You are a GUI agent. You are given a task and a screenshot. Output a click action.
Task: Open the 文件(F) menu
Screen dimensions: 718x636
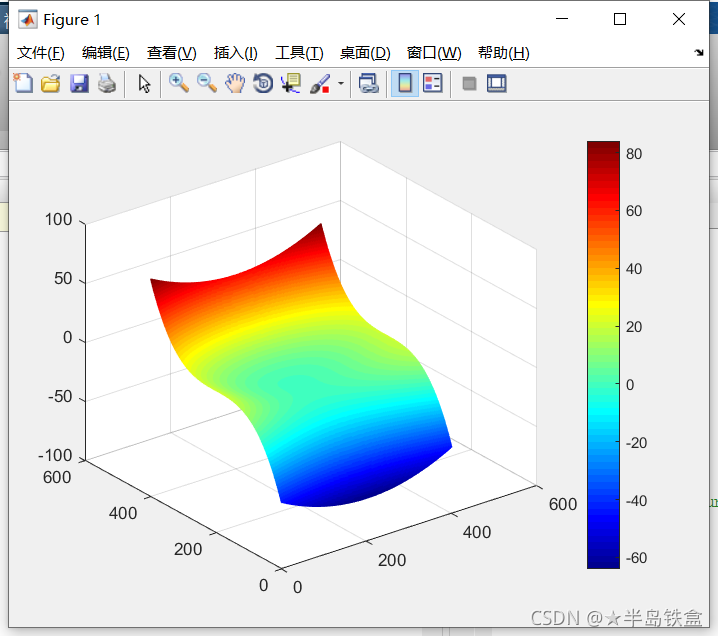coord(41,53)
